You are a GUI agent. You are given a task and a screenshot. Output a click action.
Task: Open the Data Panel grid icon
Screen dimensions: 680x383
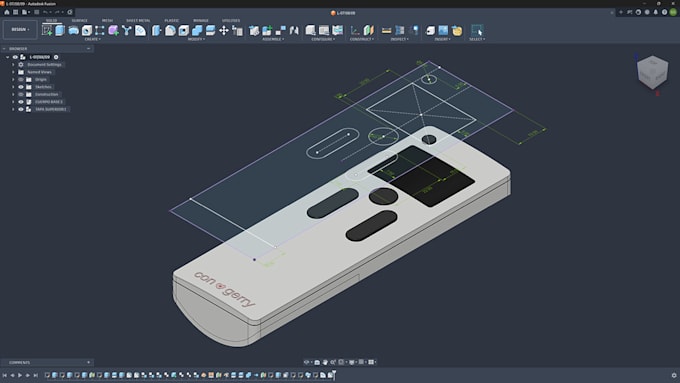15,12
